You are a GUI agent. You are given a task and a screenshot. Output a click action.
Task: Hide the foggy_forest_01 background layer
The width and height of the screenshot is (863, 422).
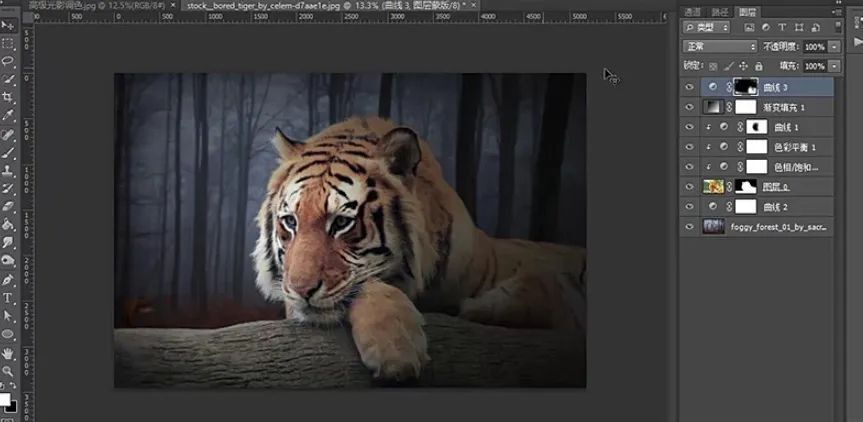[689, 227]
